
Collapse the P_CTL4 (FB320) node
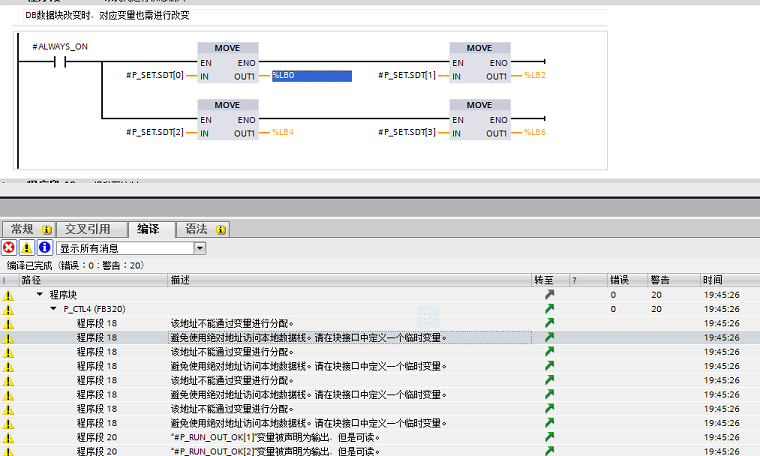[x=53, y=309]
